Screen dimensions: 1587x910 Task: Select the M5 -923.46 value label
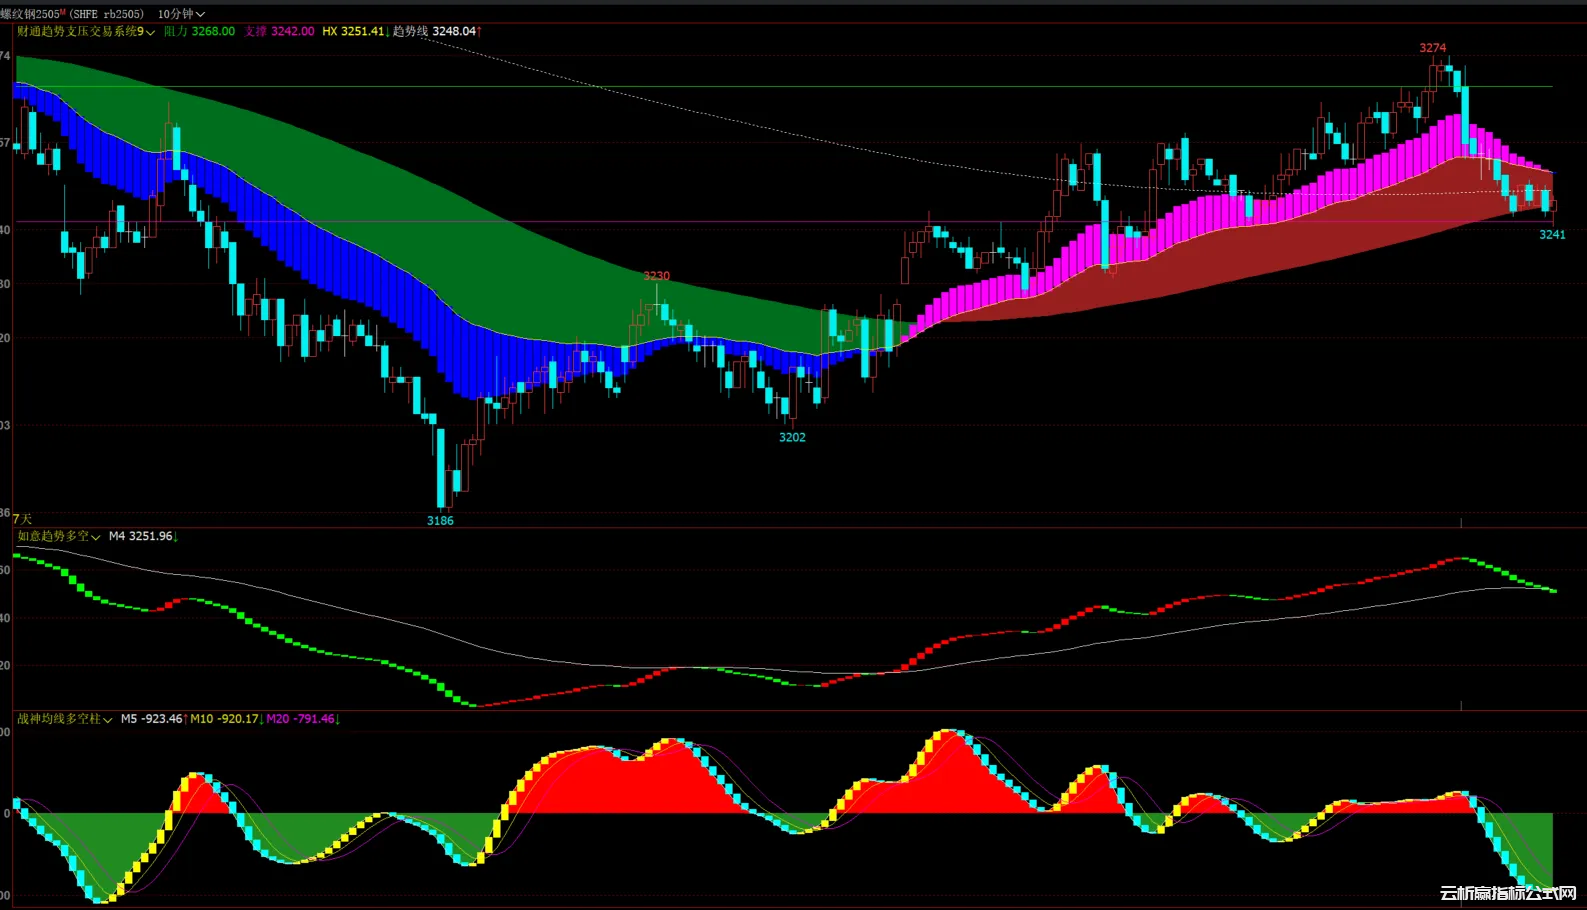point(153,719)
